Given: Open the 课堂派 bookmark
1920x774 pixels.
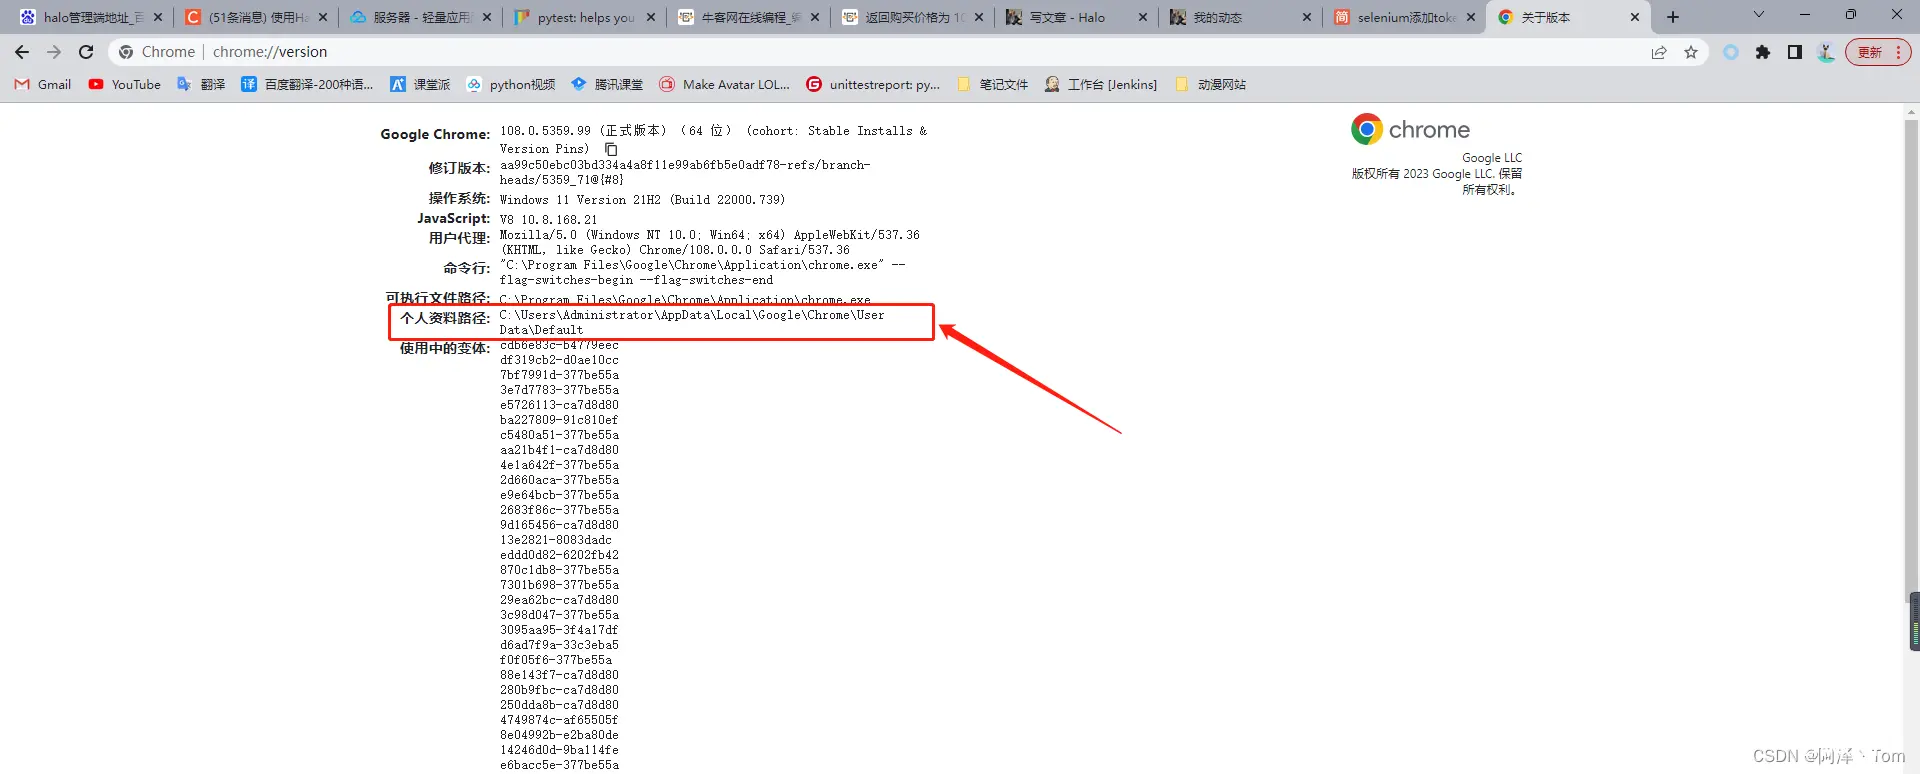Looking at the screenshot, I should tap(420, 85).
